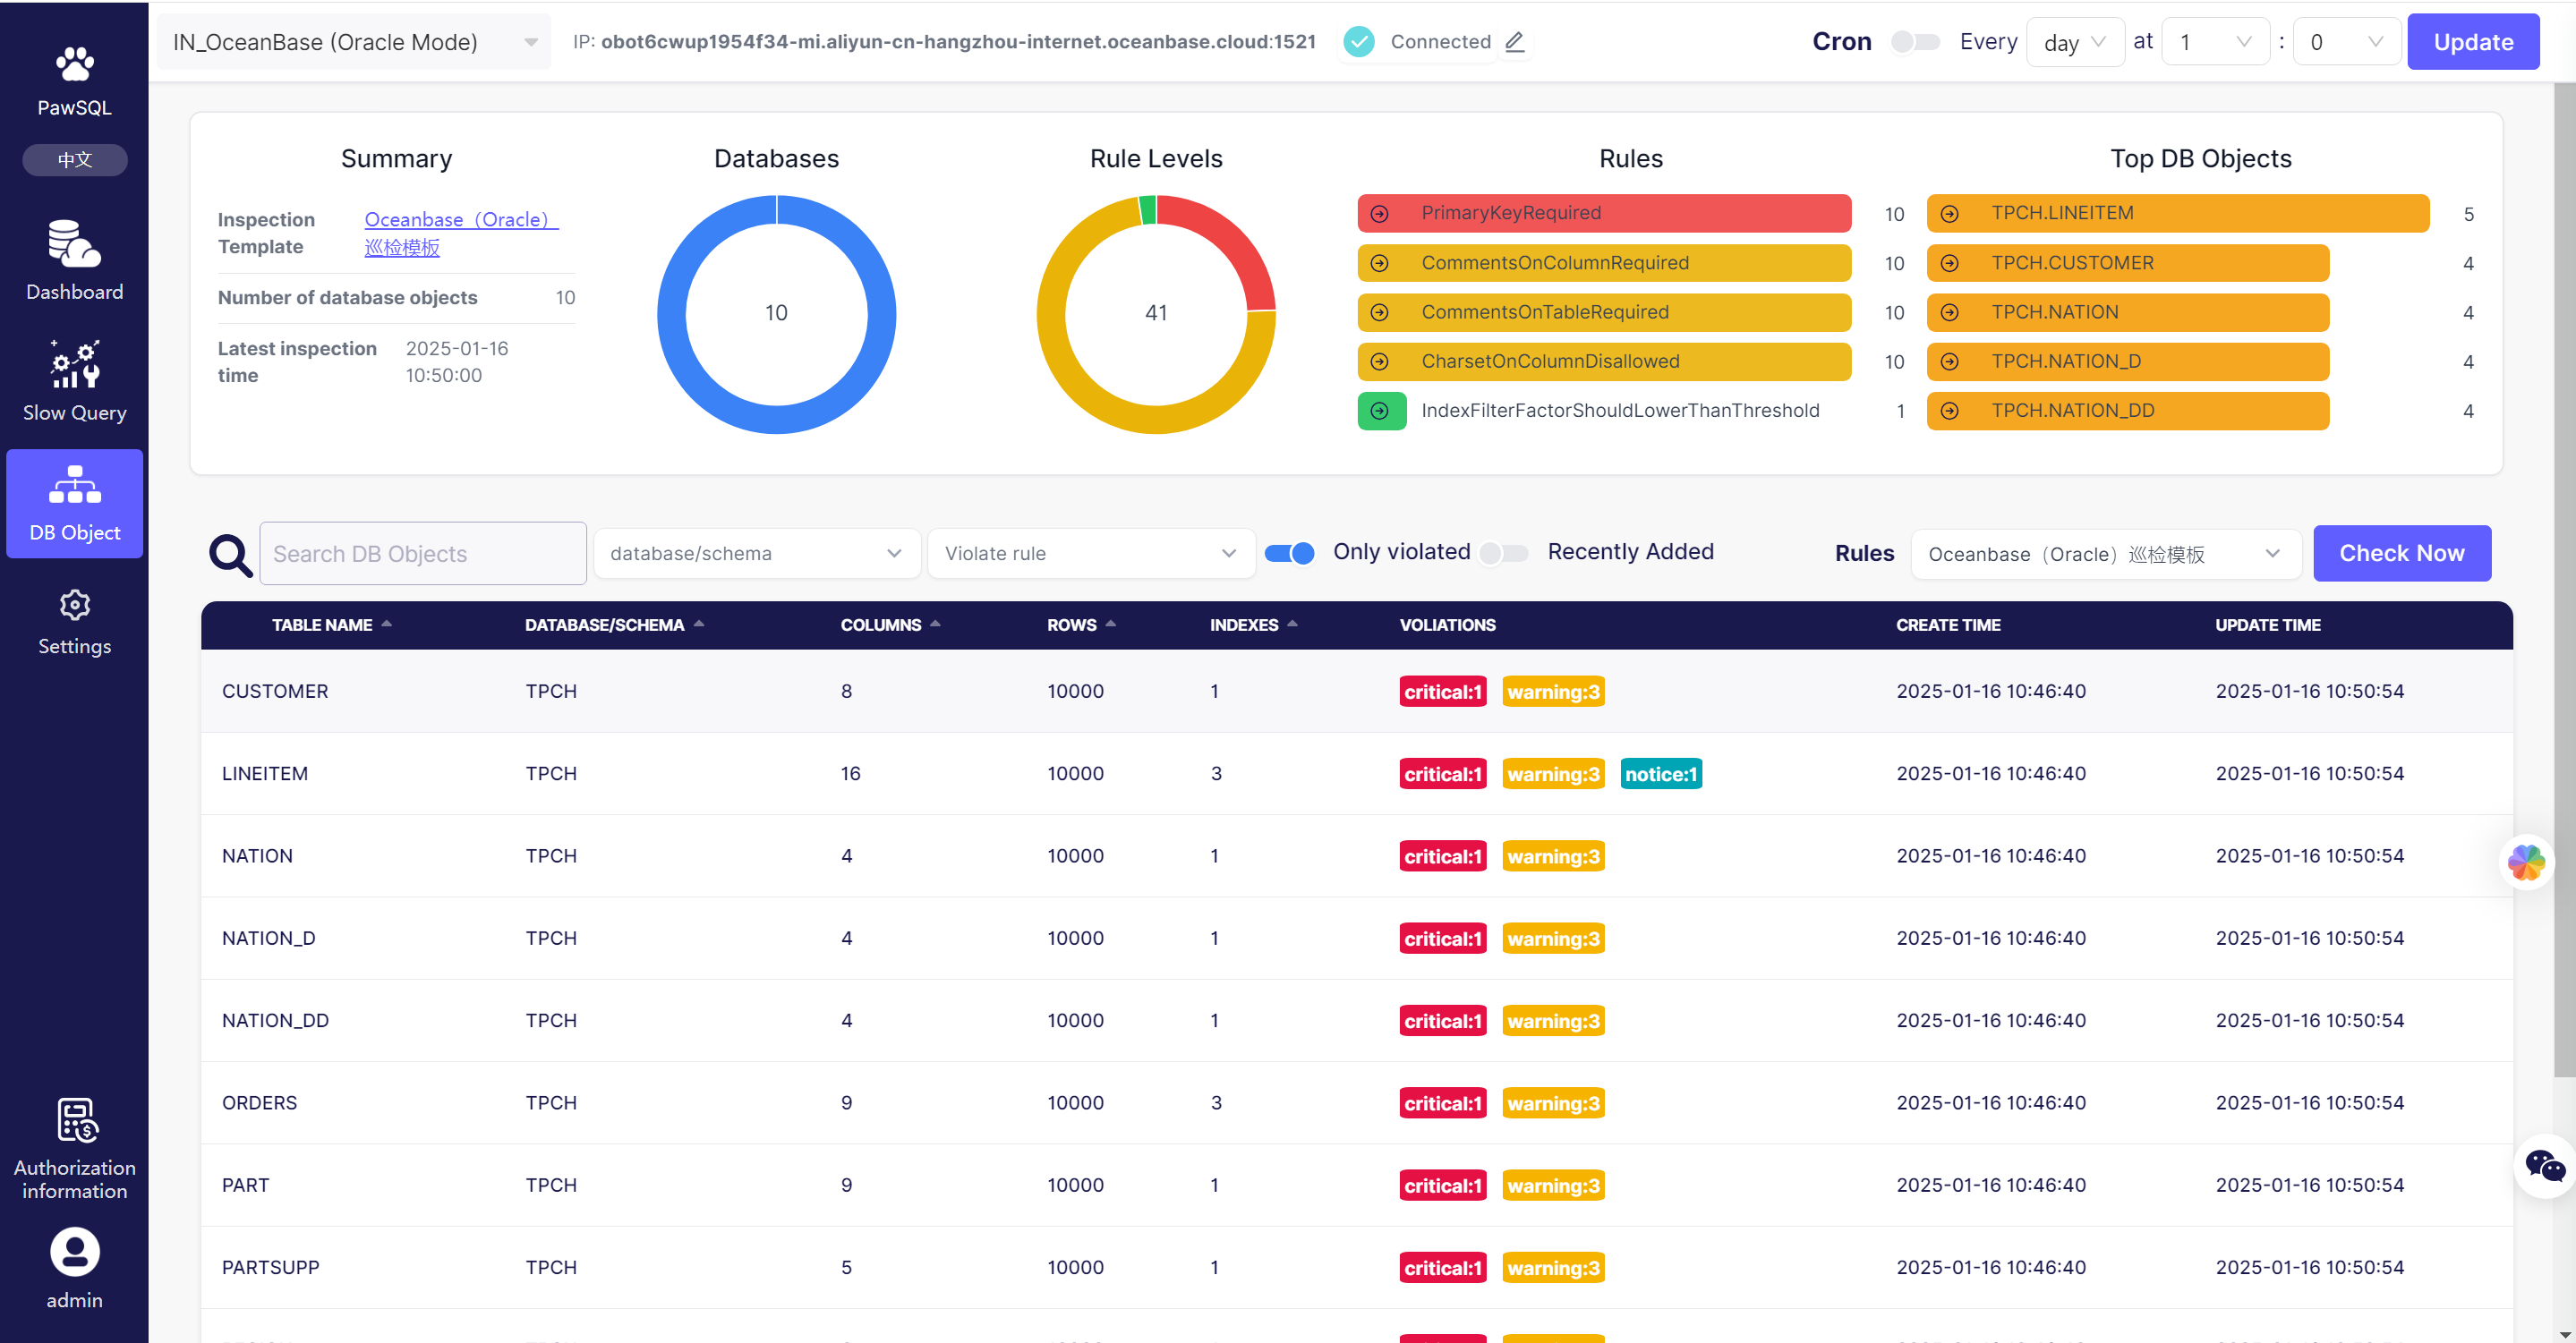Click the edit connection pencil icon
Viewport: 2576px width, 1343px height.
[x=1515, y=42]
